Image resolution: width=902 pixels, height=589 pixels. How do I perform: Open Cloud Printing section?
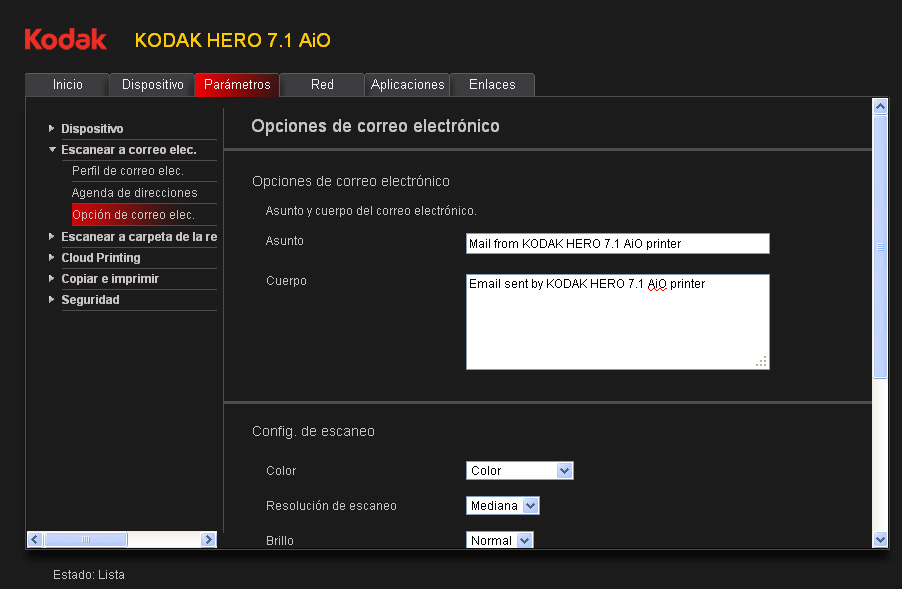pyautogui.click(x=101, y=258)
